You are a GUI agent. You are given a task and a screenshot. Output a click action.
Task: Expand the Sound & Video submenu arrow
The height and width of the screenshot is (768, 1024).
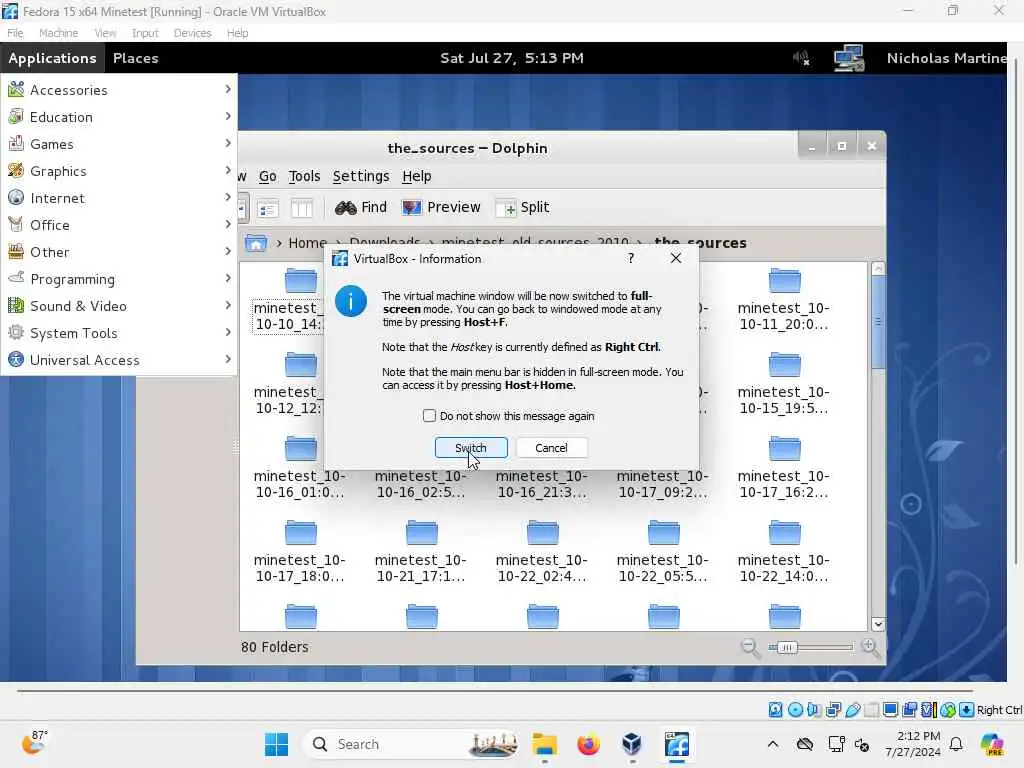[x=228, y=305]
